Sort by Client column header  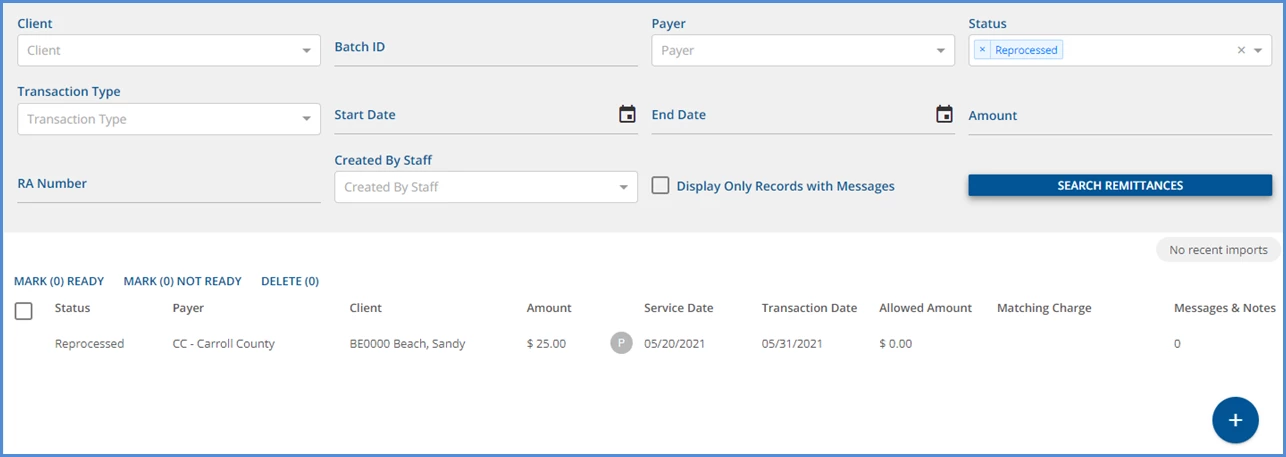coord(366,308)
